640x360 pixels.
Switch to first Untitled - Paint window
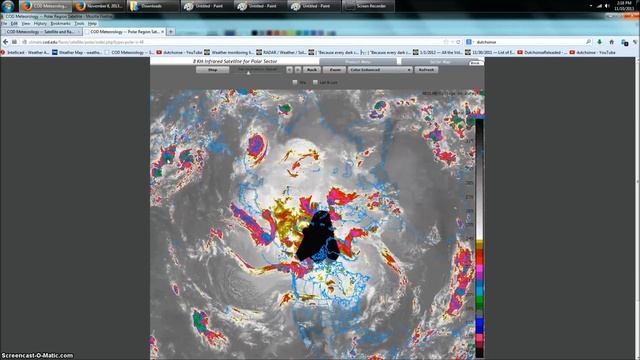point(207,6)
